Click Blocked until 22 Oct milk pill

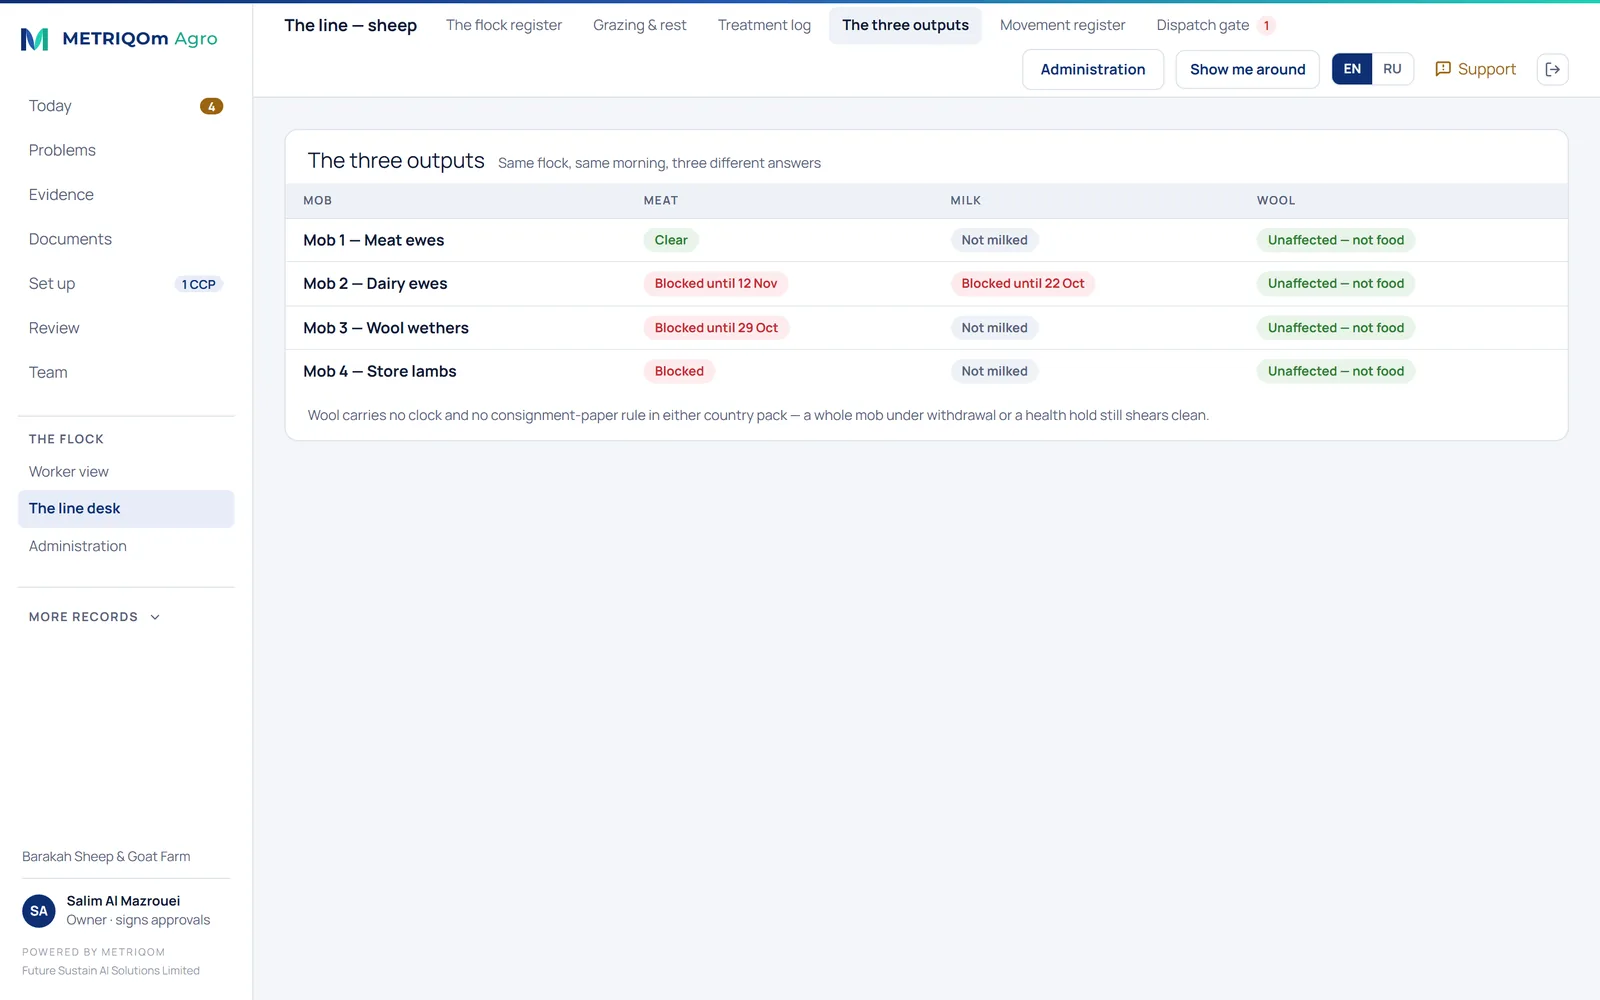click(1022, 284)
